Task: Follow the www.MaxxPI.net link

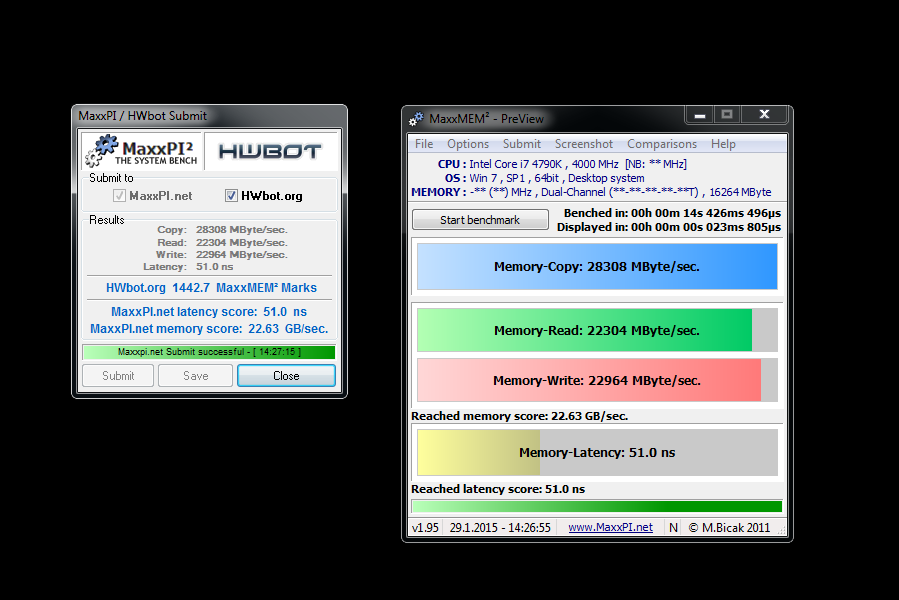Action: click(x=610, y=527)
